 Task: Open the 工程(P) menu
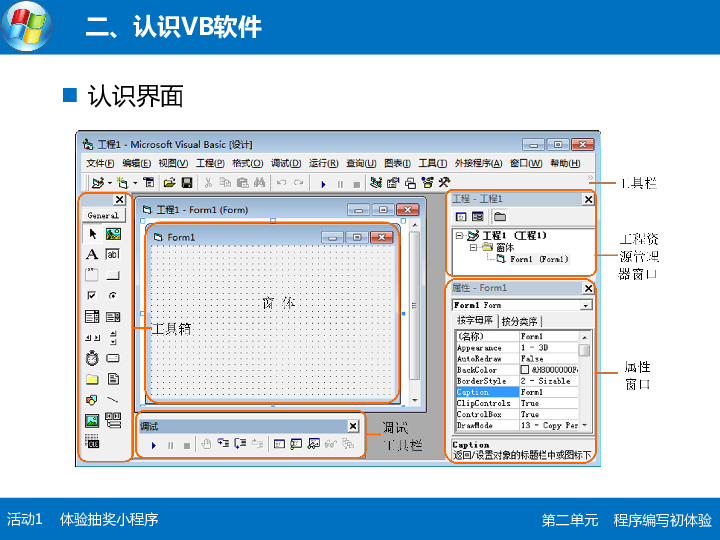point(210,163)
